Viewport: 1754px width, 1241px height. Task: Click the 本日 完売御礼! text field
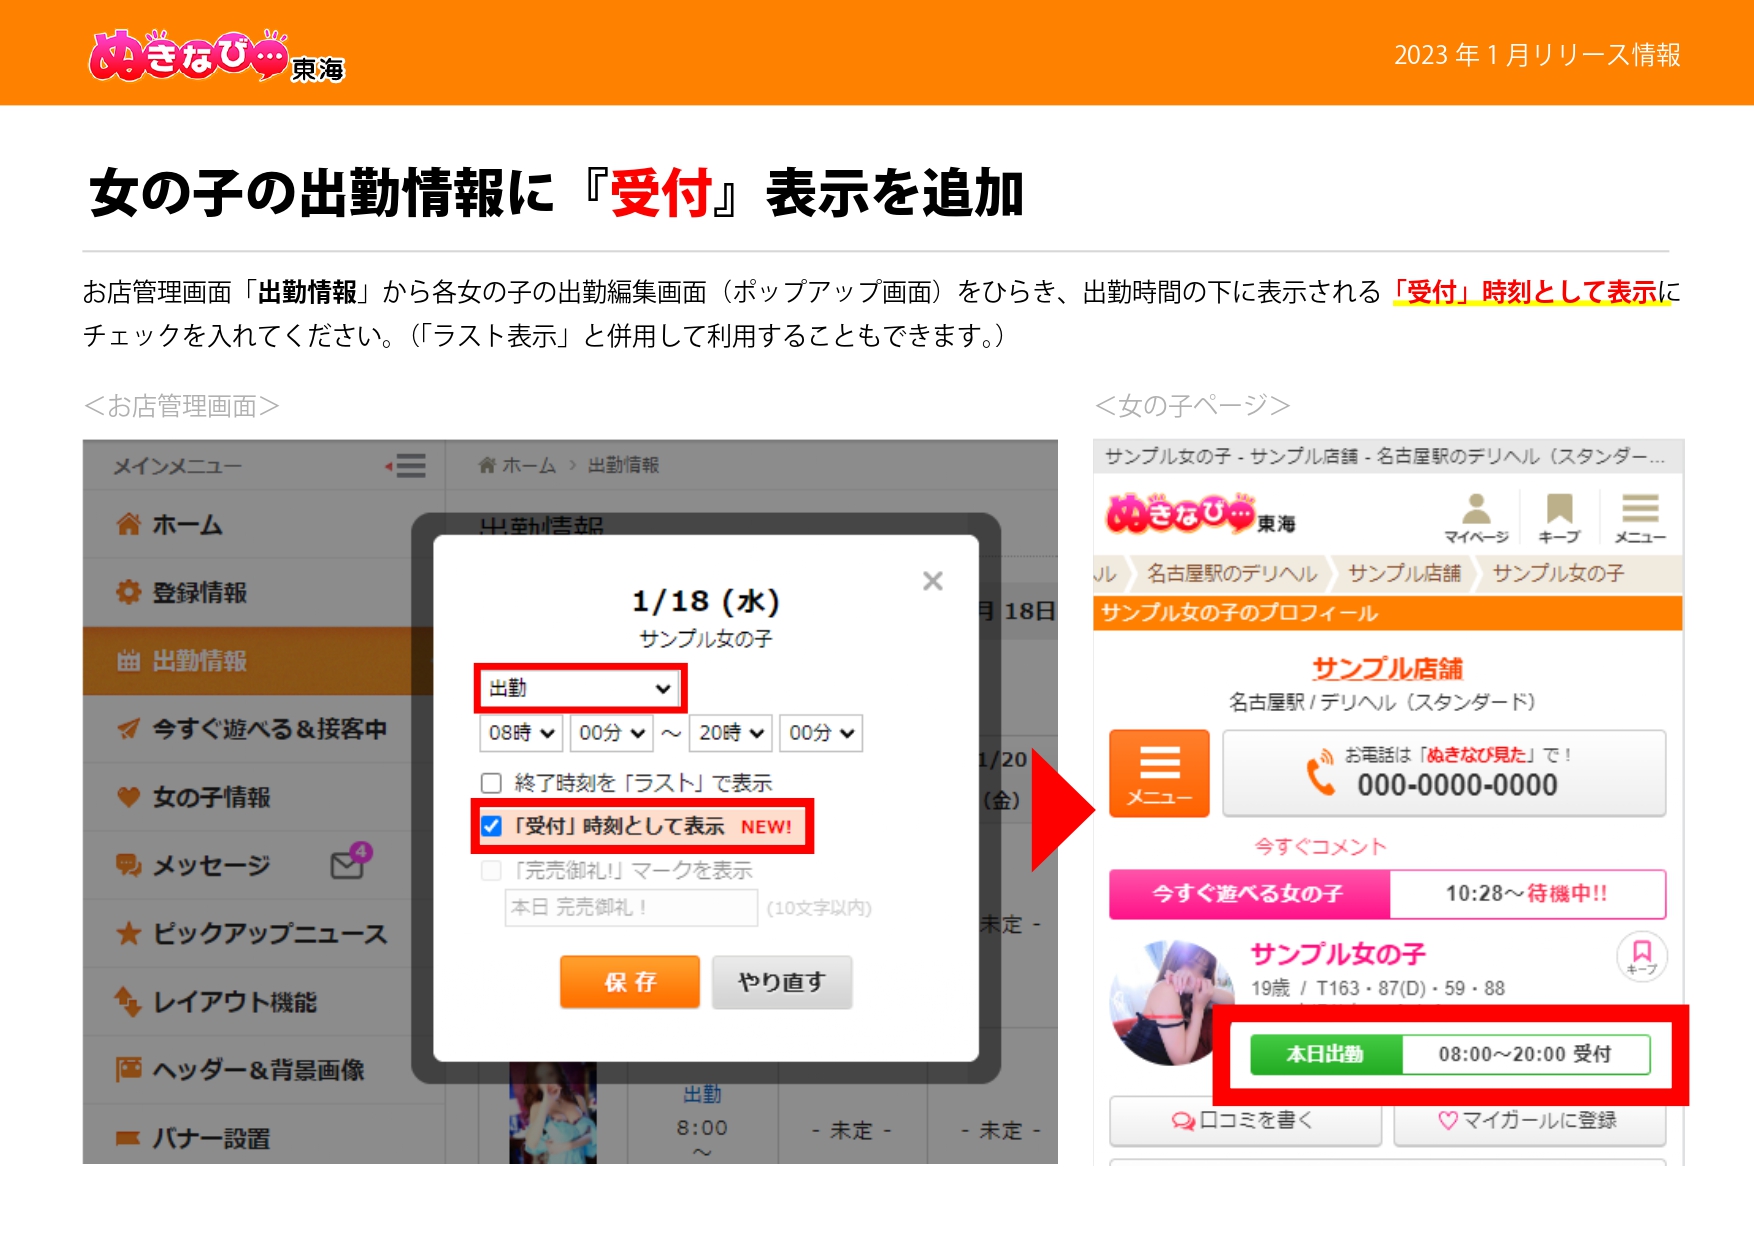(x=631, y=908)
